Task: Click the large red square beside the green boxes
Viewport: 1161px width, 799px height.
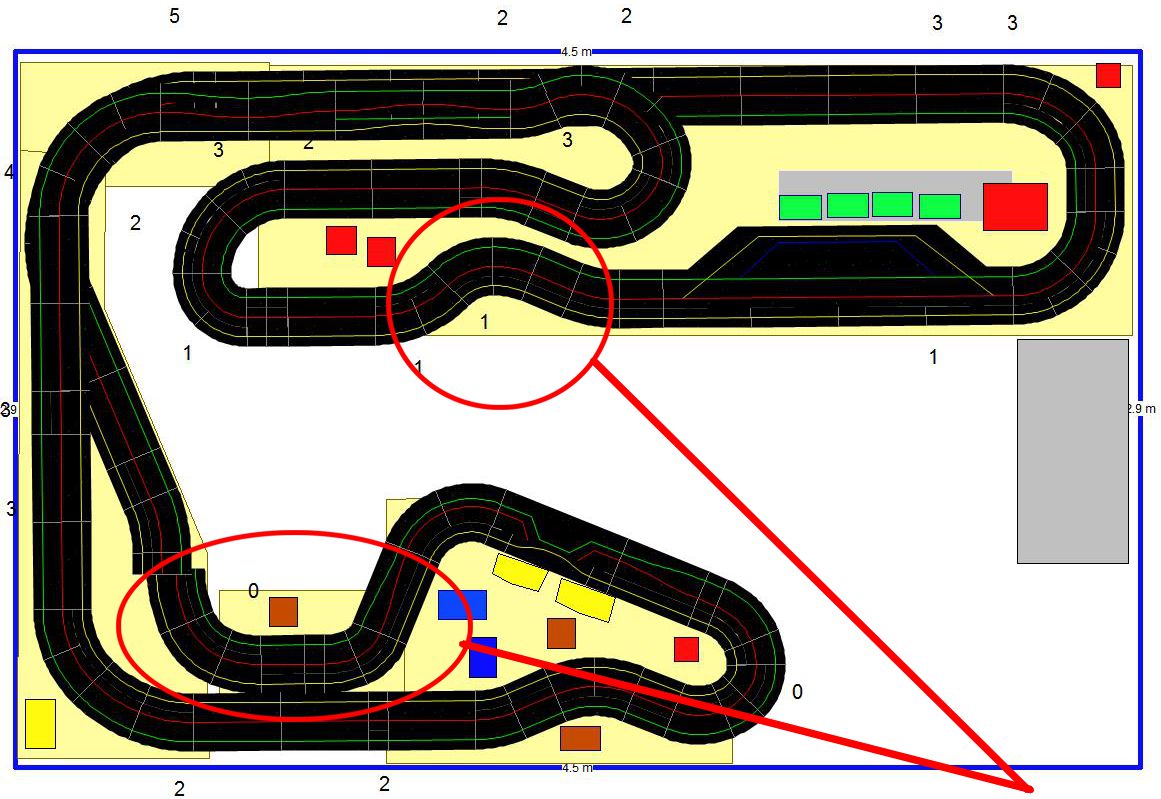Action: (x=1015, y=207)
